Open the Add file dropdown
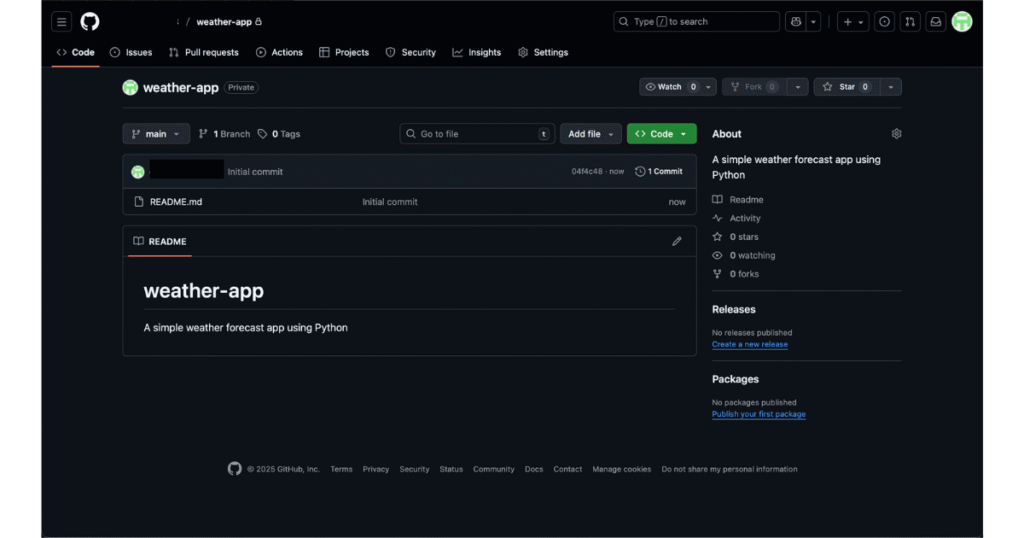 [590, 134]
